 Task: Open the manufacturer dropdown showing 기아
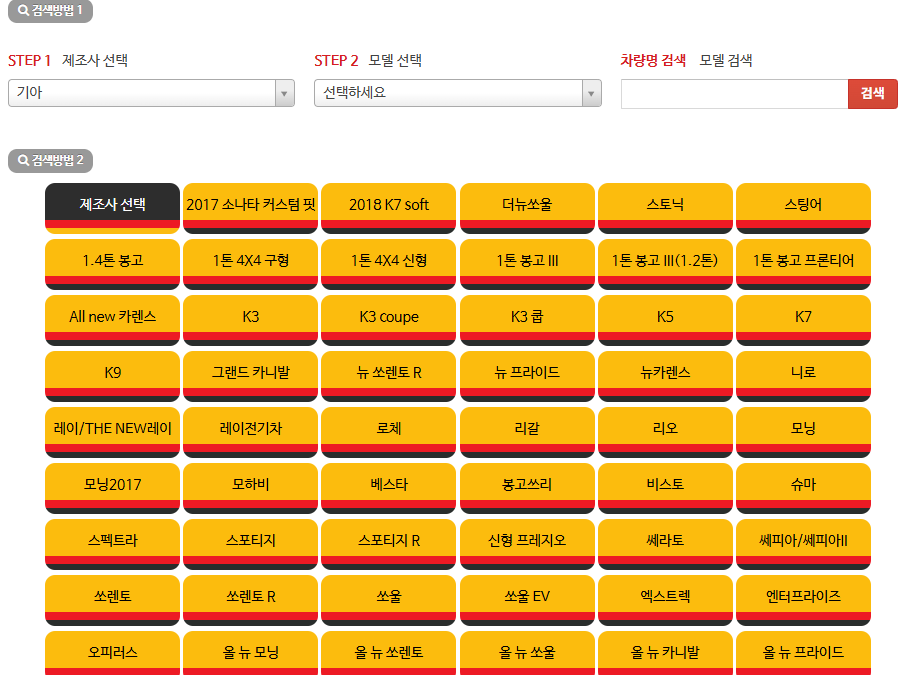(x=151, y=93)
